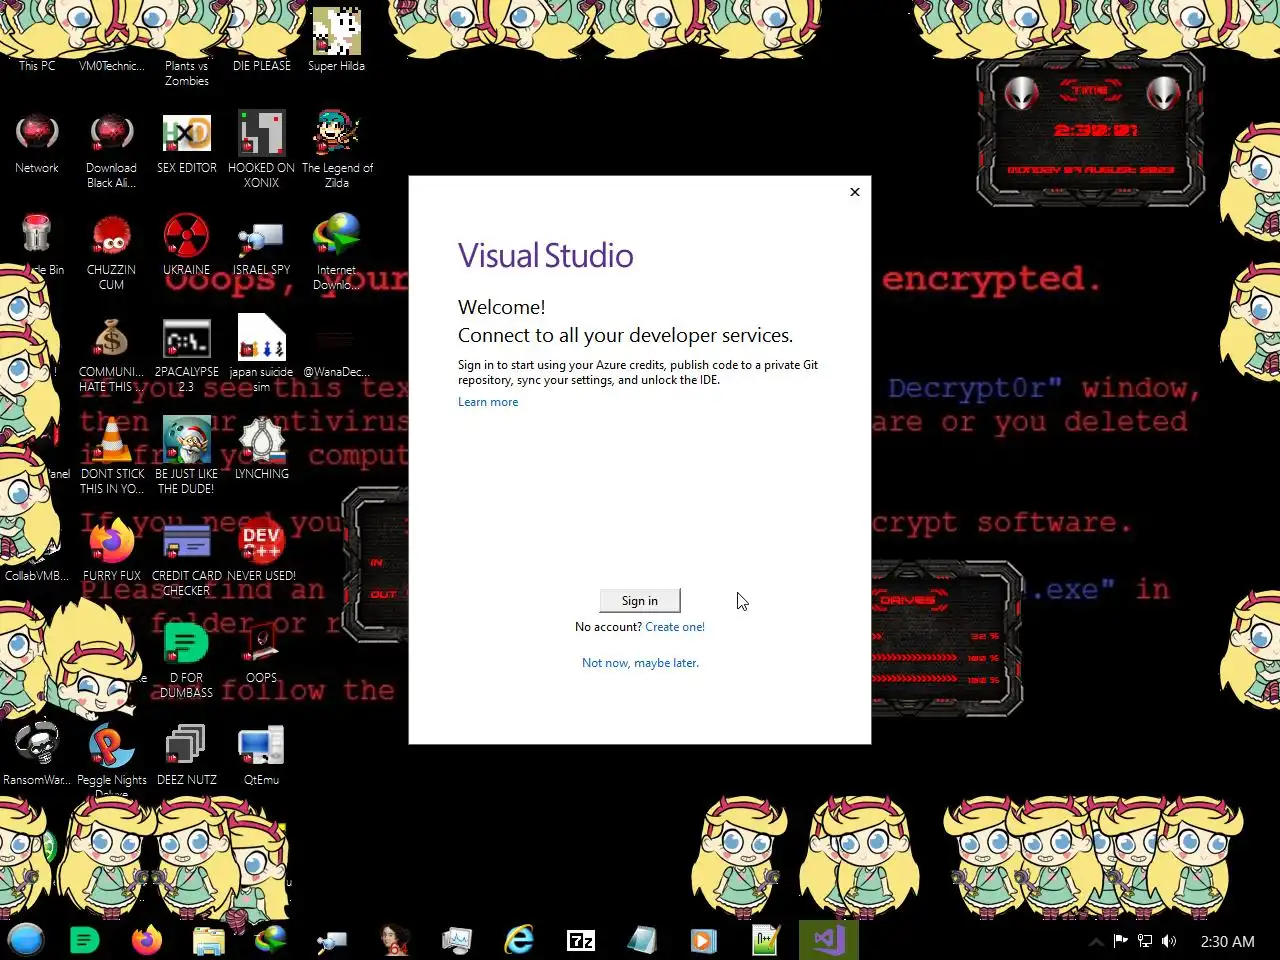The image size is (1280, 960).
Task: Select the Internet Downlo... desktop icon
Action: click(x=337, y=252)
